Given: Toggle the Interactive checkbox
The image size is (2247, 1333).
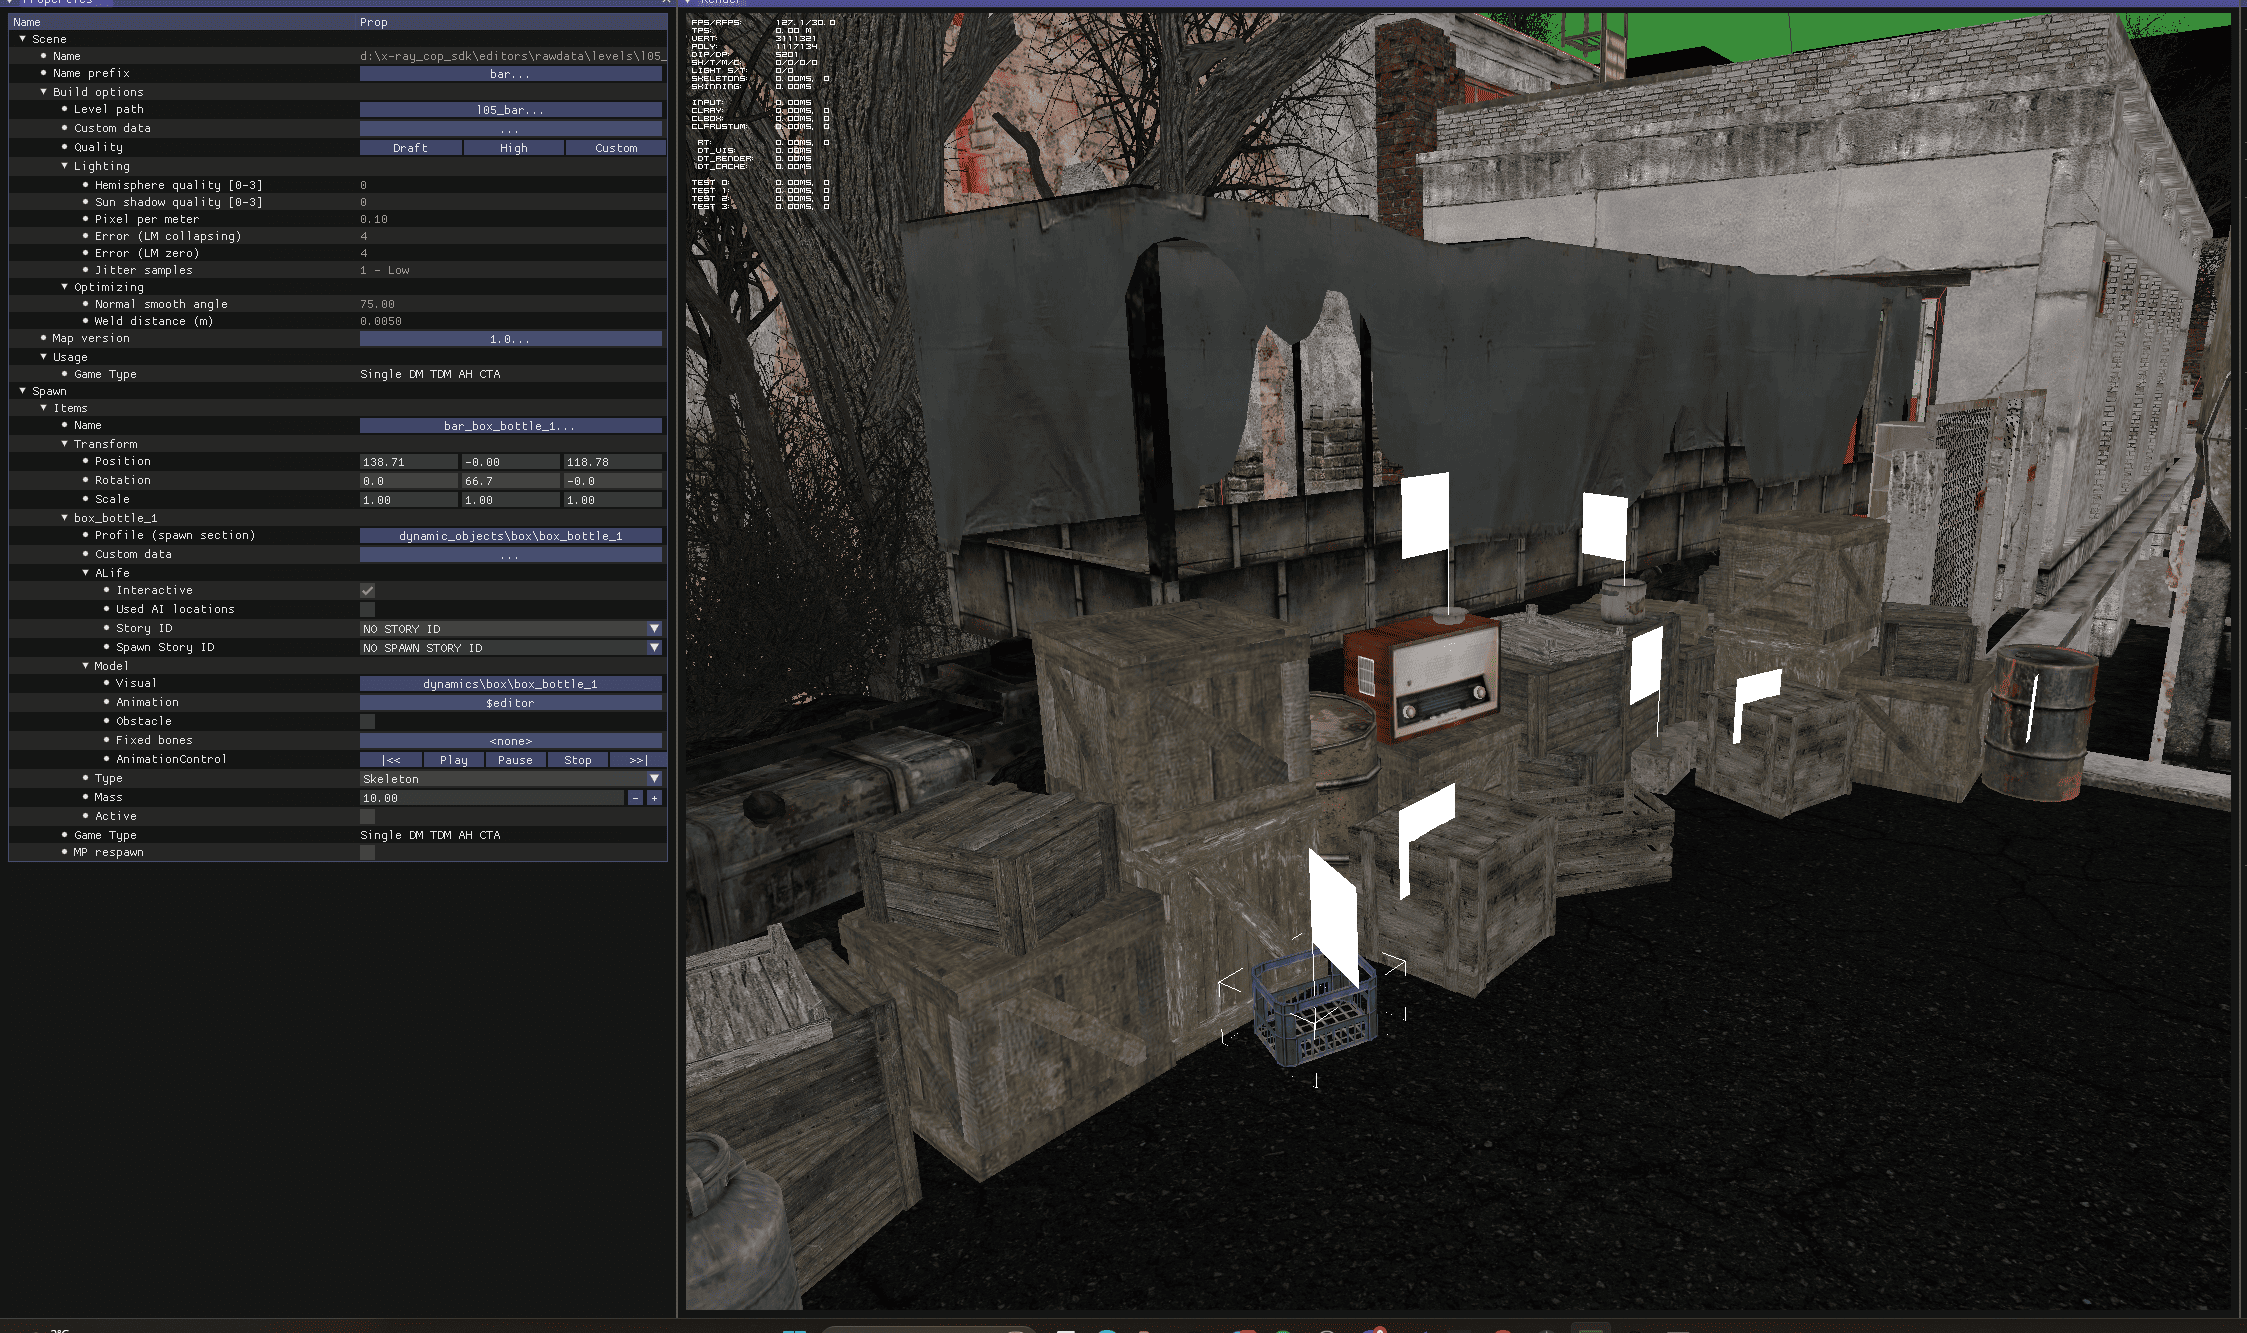Looking at the screenshot, I should (x=367, y=591).
